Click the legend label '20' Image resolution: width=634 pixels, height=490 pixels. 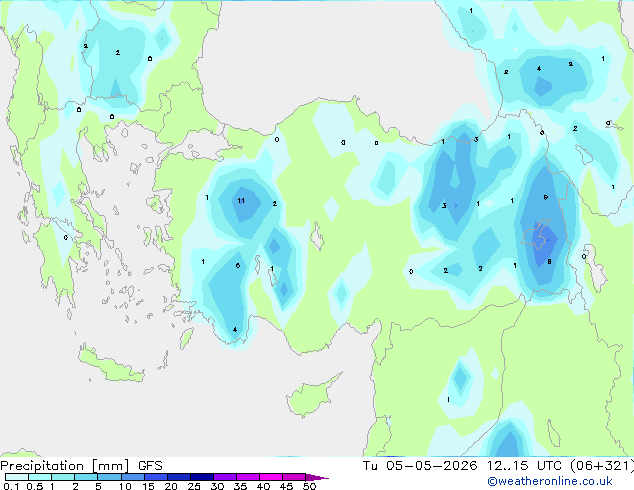tap(171, 486)
